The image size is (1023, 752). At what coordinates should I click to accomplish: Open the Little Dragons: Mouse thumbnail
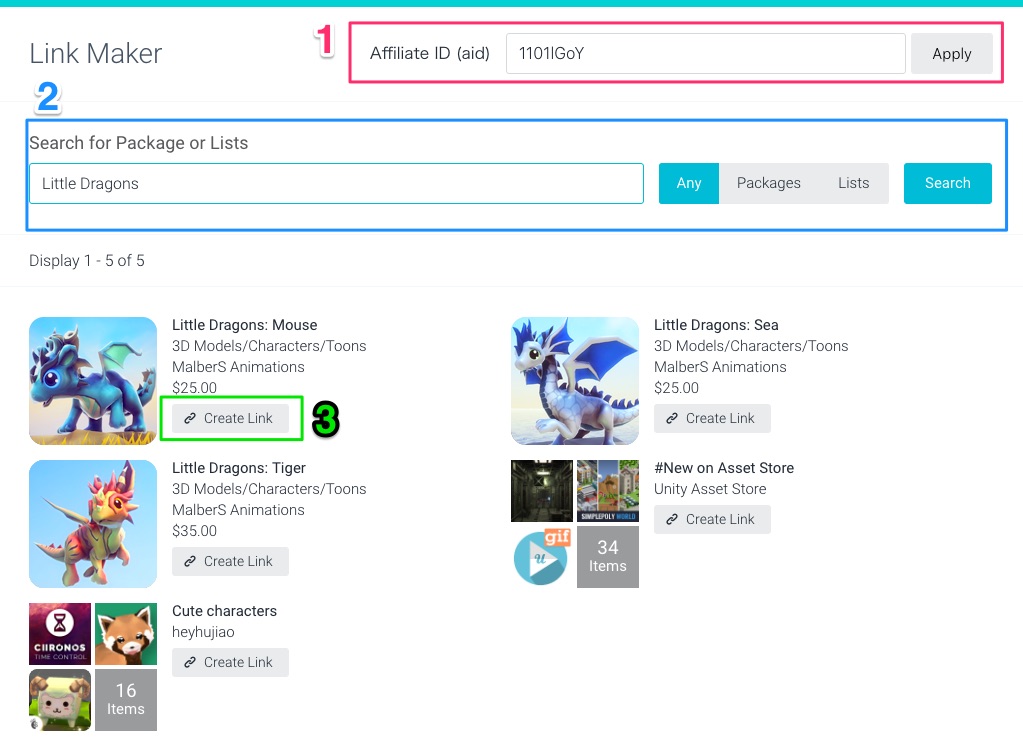coord(93,381)
